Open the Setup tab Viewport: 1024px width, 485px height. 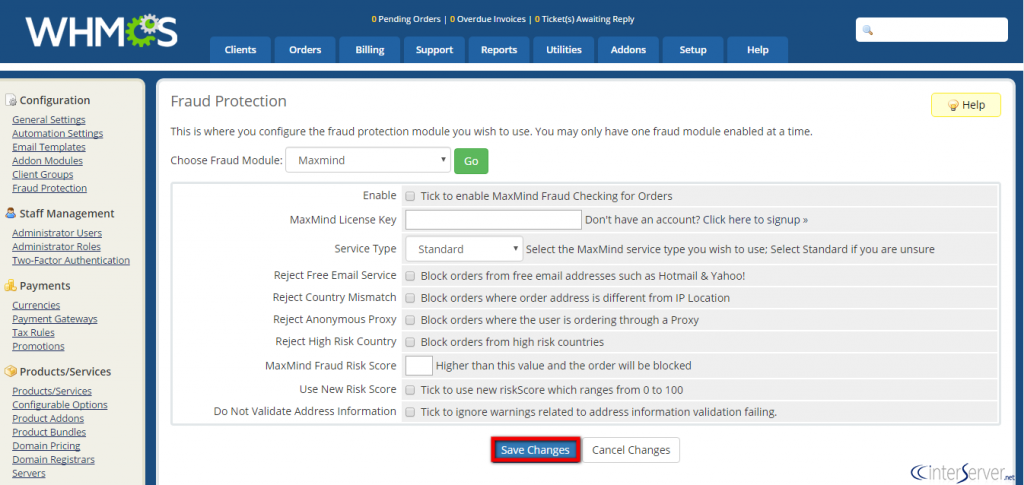pos(693,50)
